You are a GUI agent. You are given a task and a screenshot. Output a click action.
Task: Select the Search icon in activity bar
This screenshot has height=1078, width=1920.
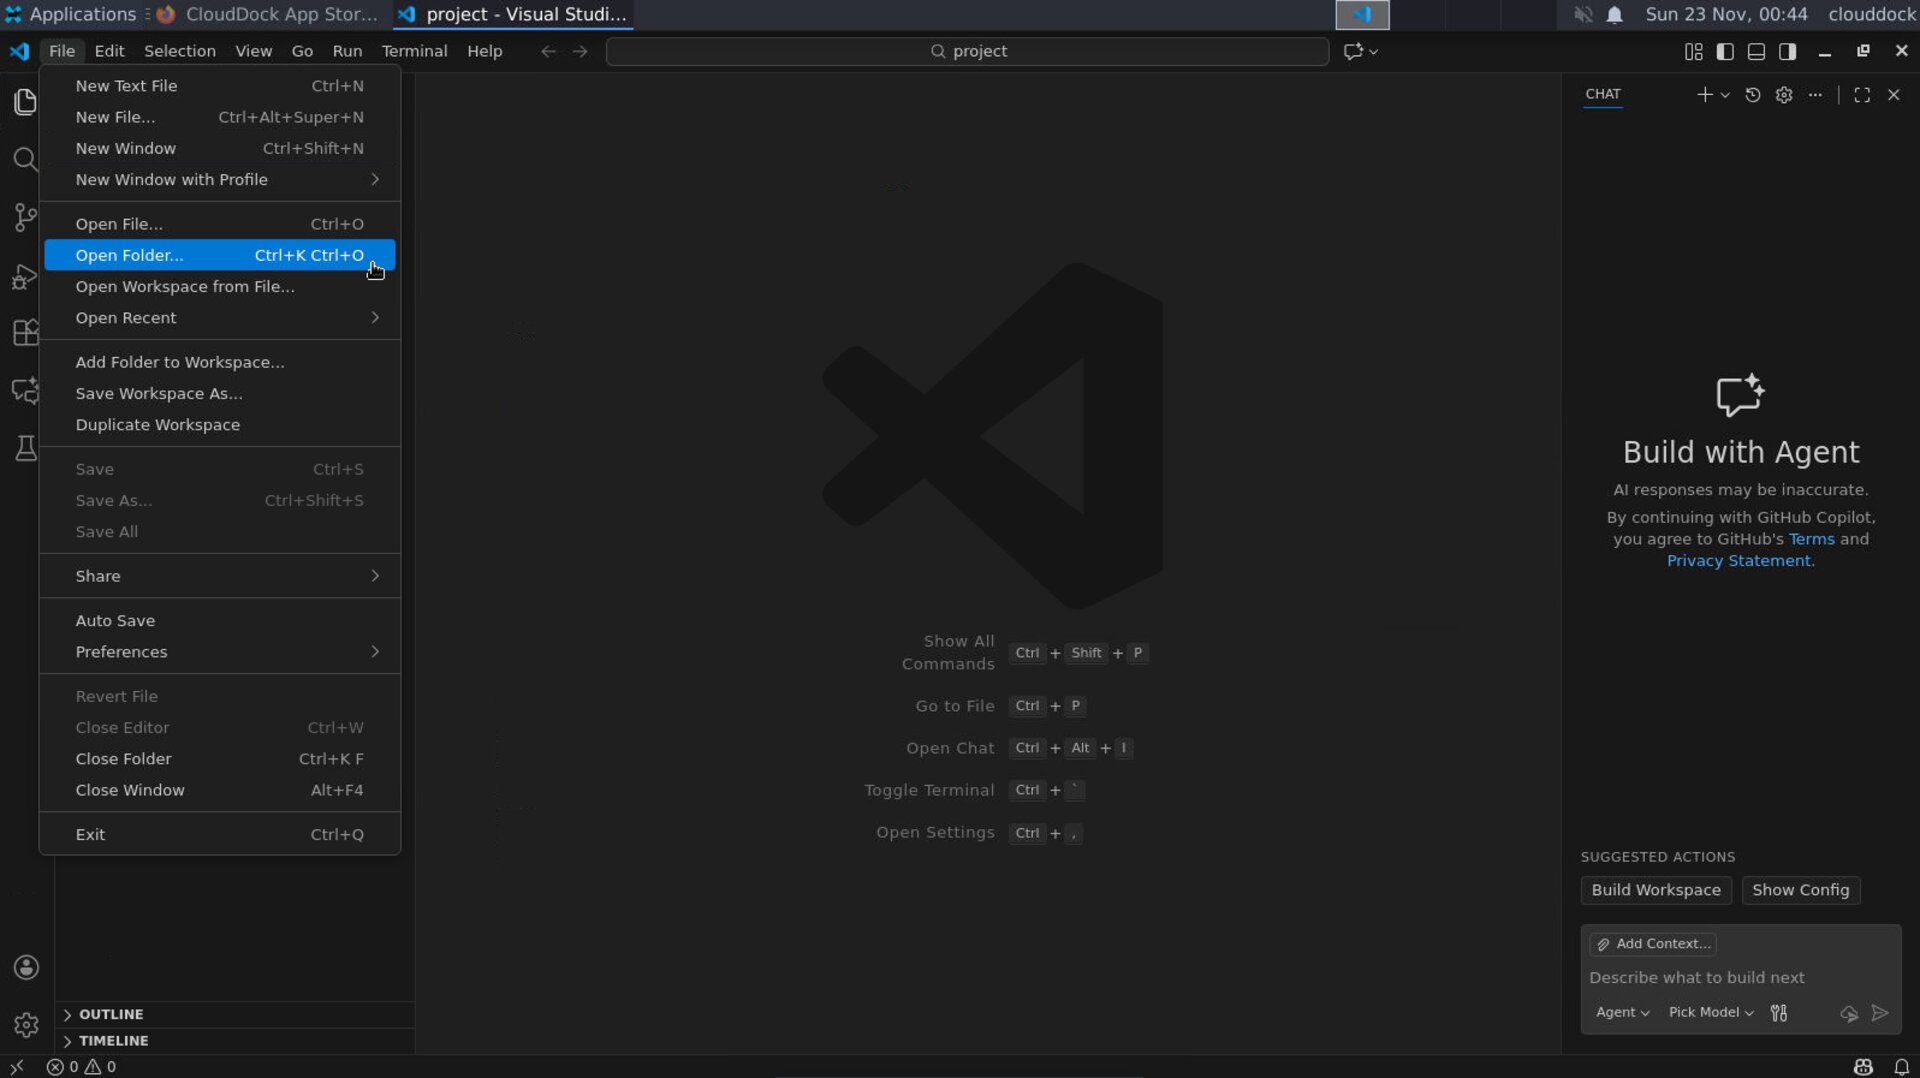click(25, 159)
